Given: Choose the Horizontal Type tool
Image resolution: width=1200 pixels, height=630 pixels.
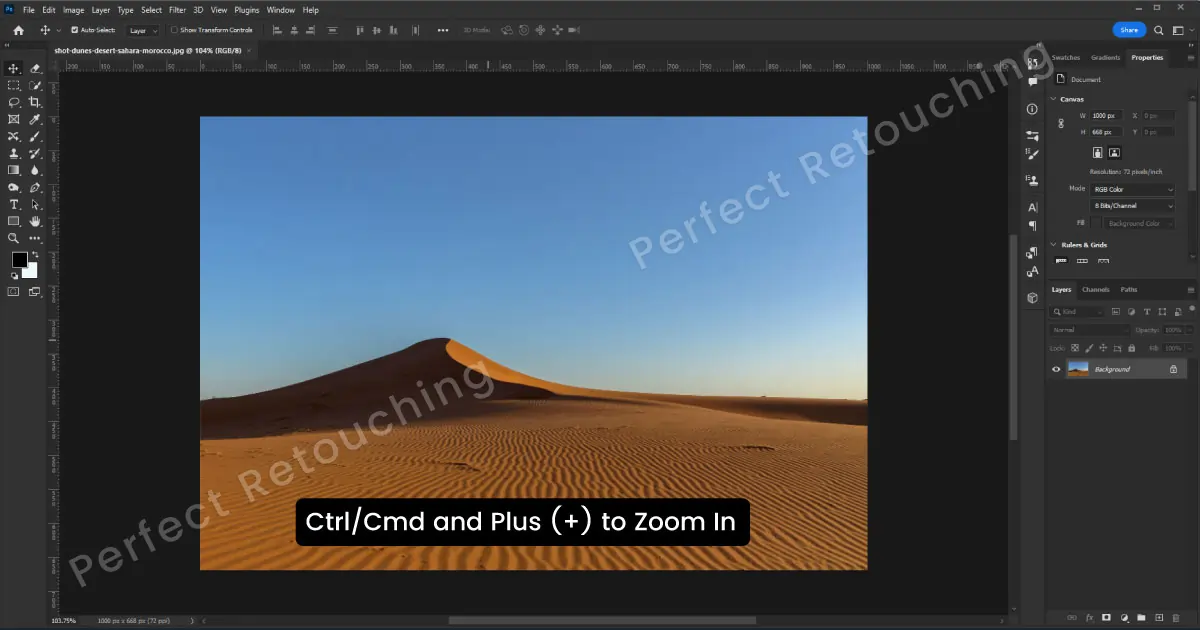Looking at the screenshot, I should pos(14,204).
